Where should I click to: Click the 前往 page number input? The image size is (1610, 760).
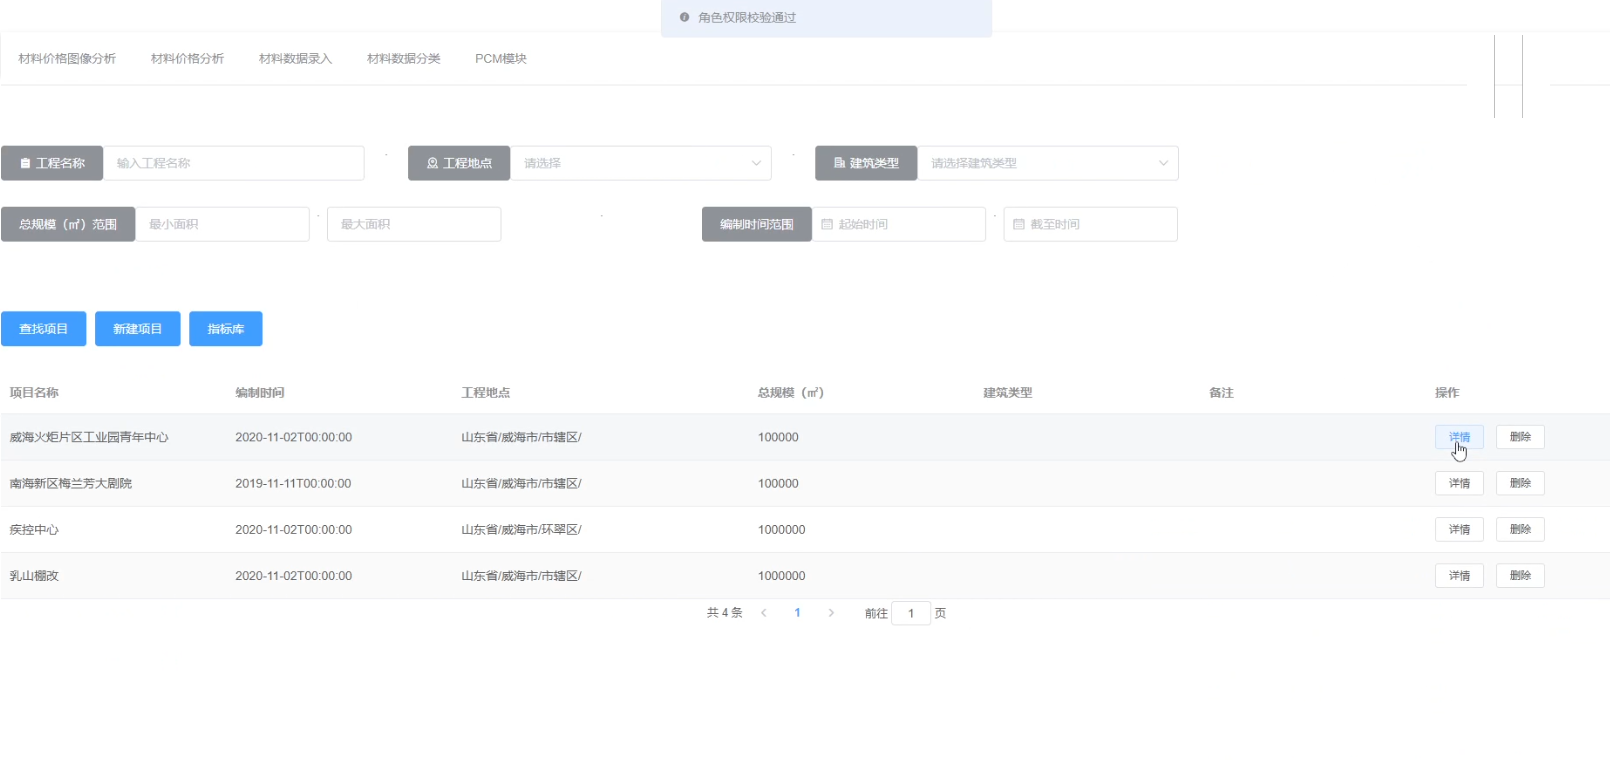click(x=911, y=613)
